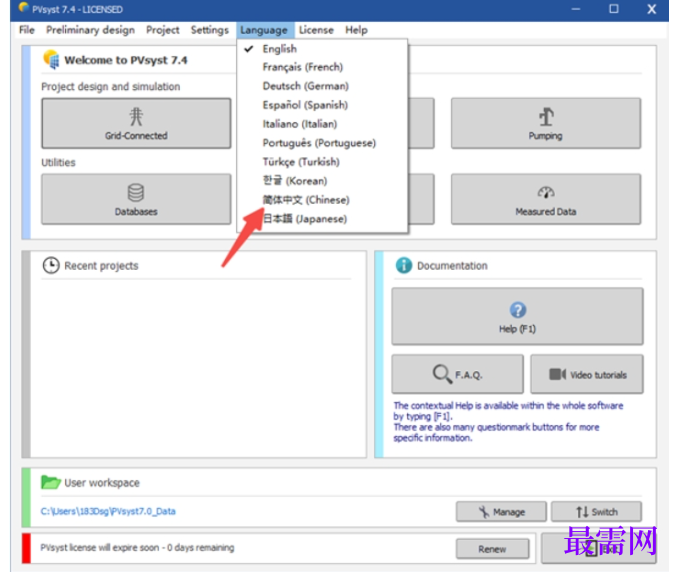Minimize the PVsyst window
Screen dimensions: 676x572
[x=576, y=9]
